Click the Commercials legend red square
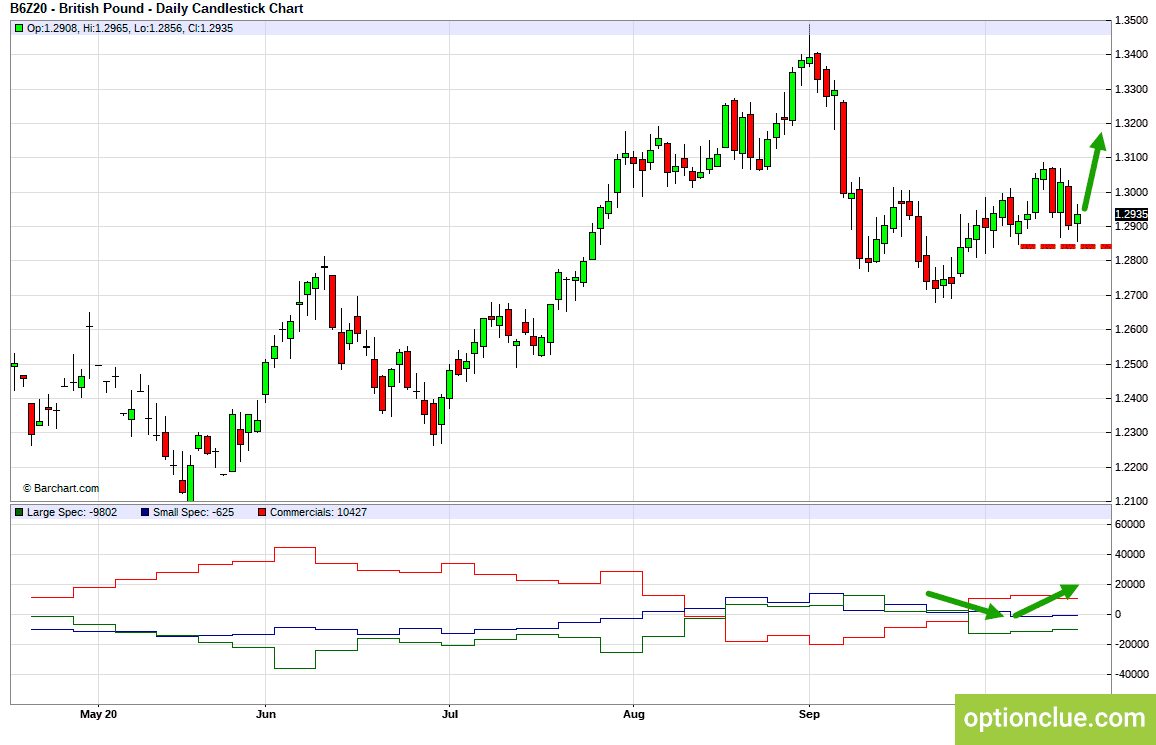The image size is (1156, 745). (262, 512)
